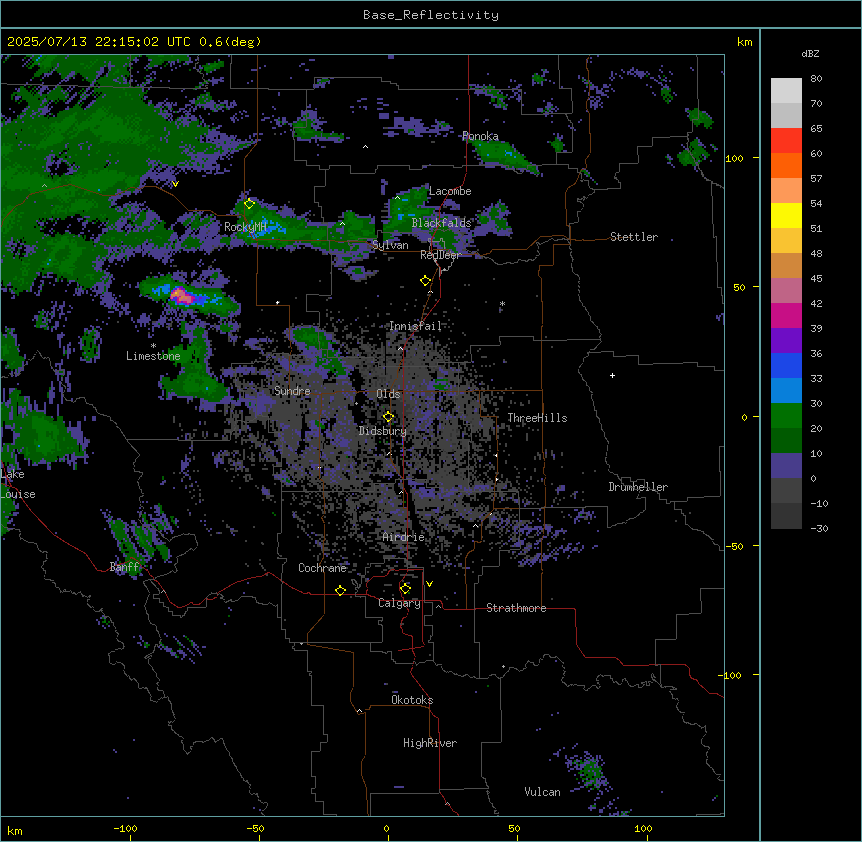Select the yellow 51-54 dBZ legend color

(x=786, y=215)
